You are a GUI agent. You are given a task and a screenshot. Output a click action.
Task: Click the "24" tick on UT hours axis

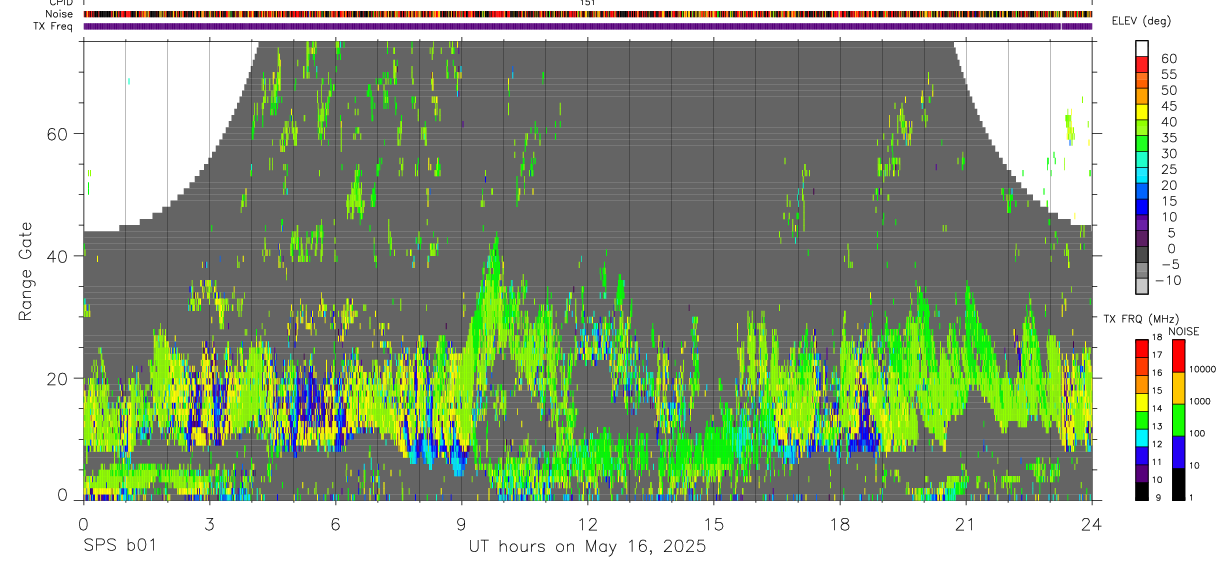pos(1092,523)
